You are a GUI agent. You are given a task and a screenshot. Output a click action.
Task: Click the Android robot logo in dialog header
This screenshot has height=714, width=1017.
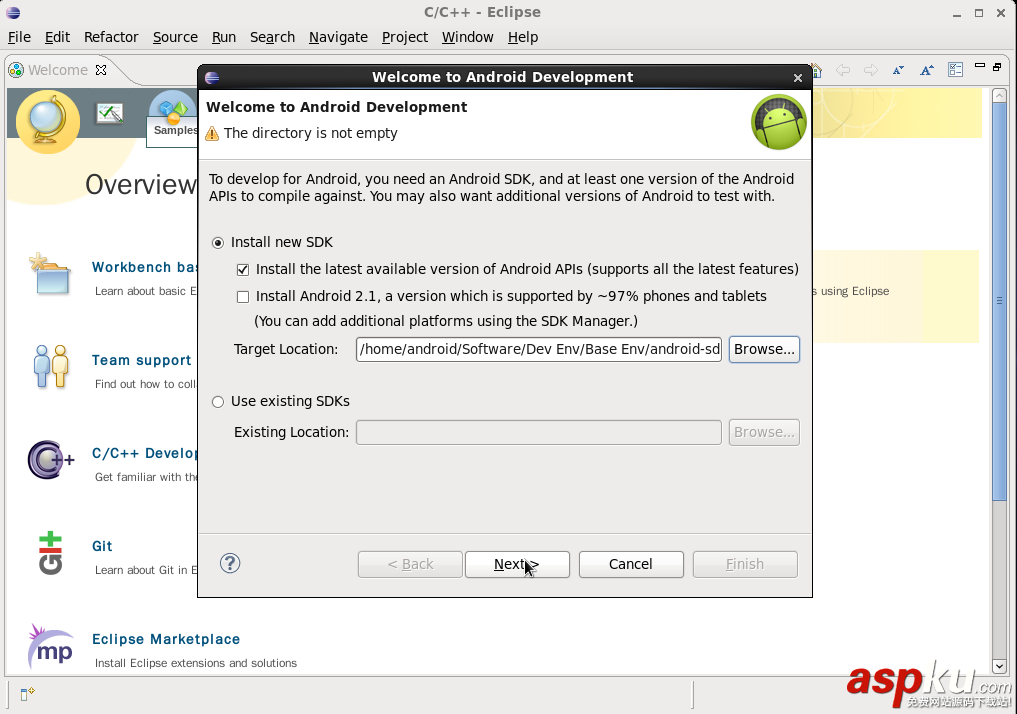coord(778,122)
